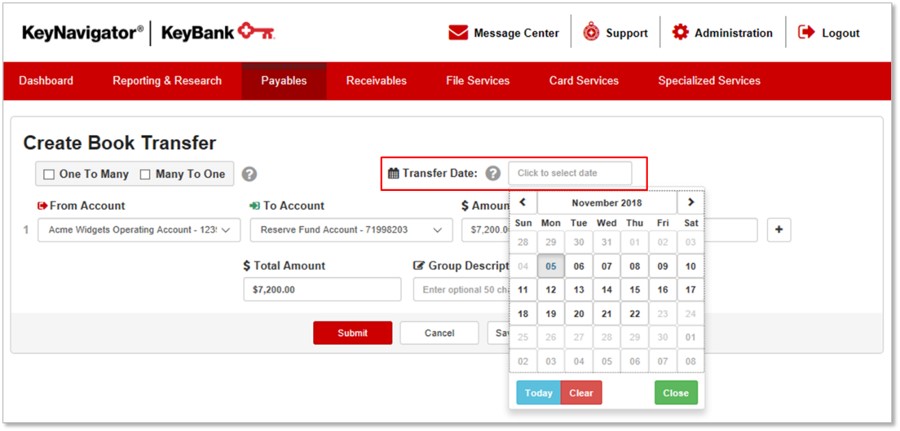Click the Administration gear icon
This screenshot has width=900, height=431.
680,32
